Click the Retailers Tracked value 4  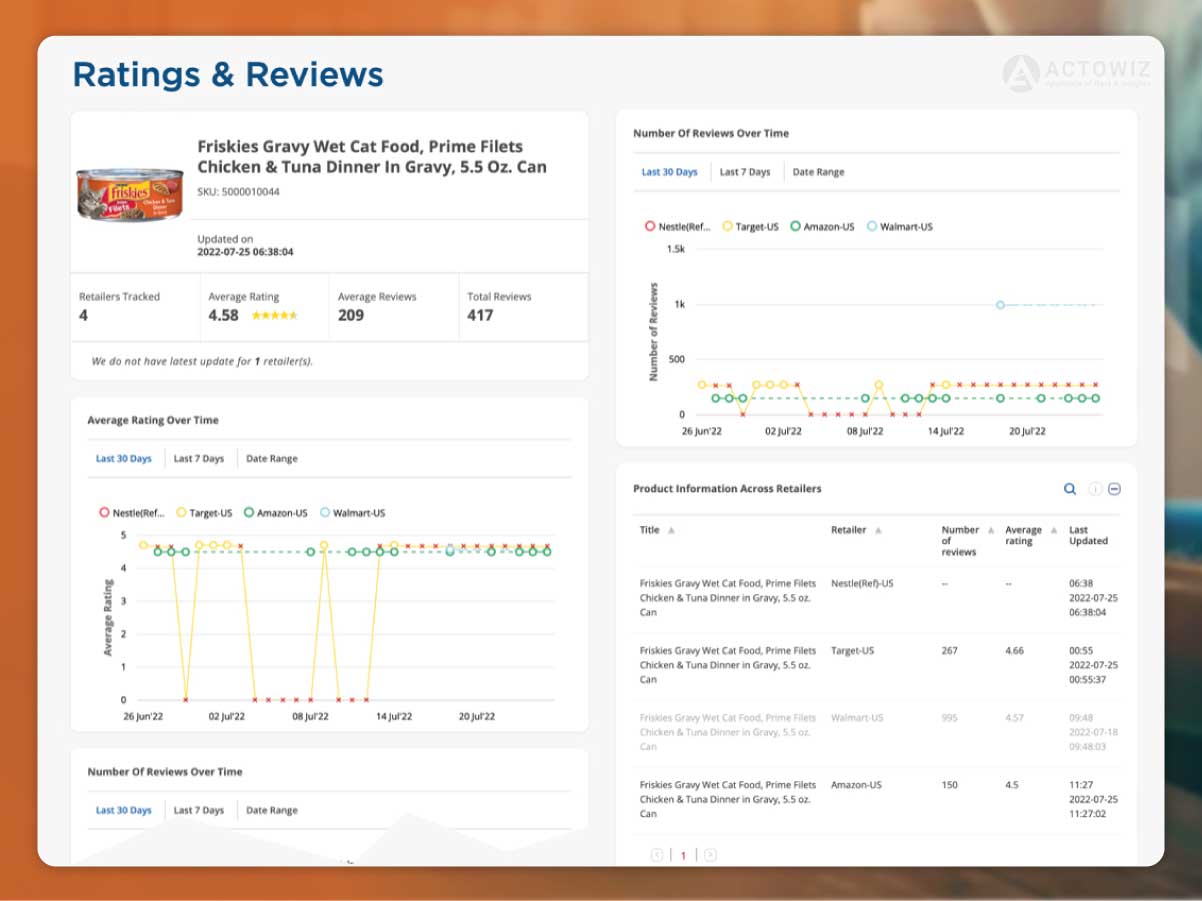[83, 315]
